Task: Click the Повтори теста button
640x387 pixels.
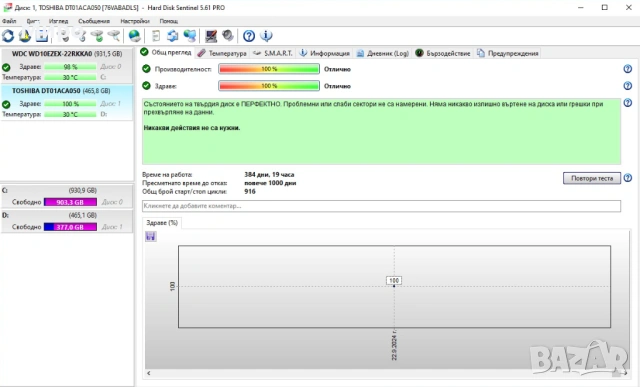Action: [x=592, y=178]
